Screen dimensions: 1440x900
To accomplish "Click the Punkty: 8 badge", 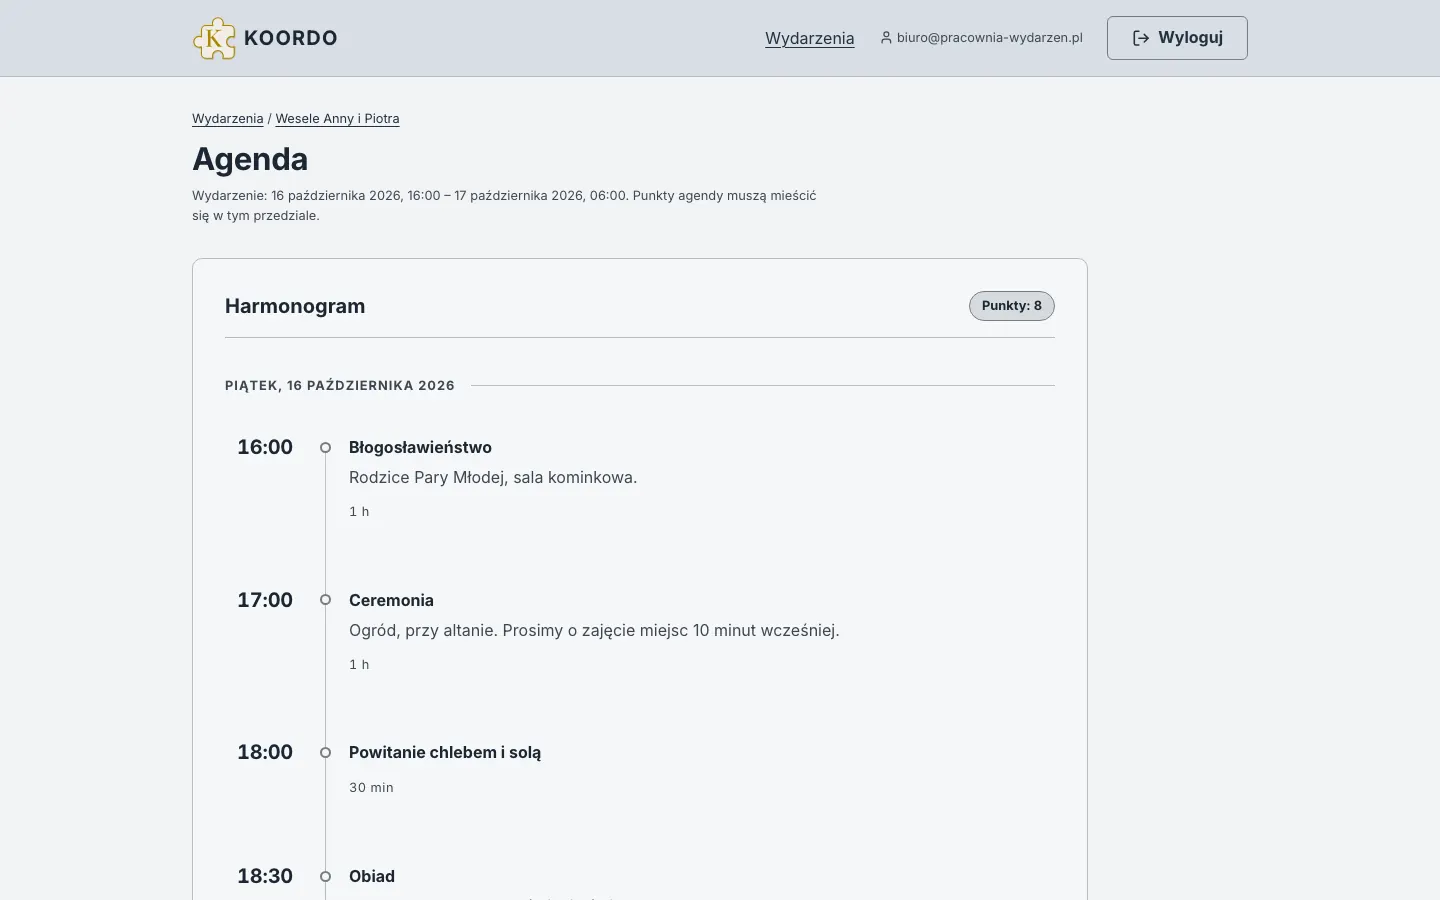I will [1012, 306].
